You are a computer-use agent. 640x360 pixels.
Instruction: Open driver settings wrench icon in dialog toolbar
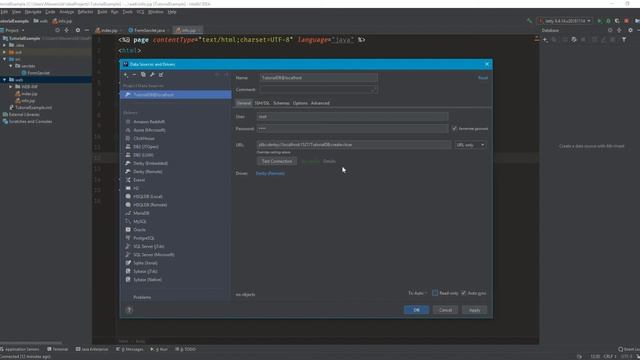tap(152, 75)
